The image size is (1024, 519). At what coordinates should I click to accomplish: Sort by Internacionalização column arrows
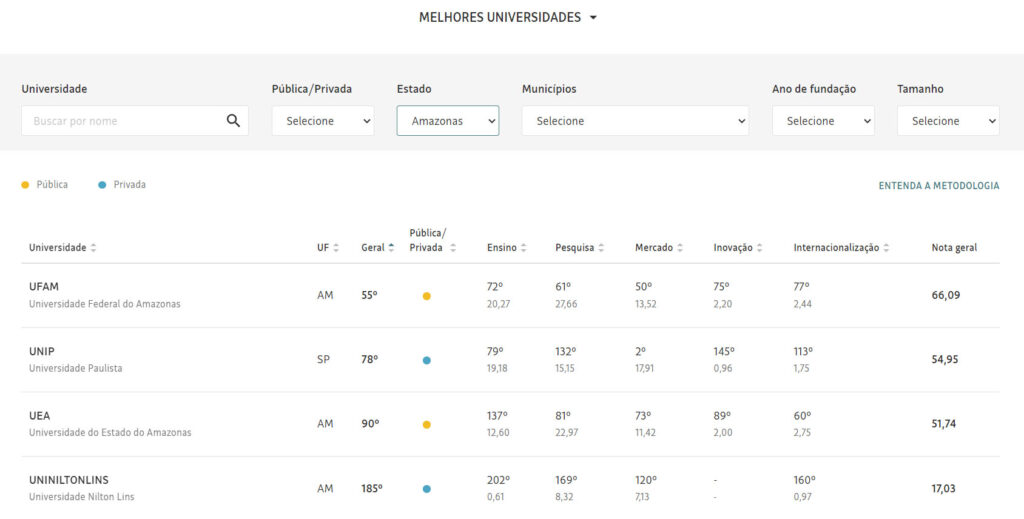(886, 248)
